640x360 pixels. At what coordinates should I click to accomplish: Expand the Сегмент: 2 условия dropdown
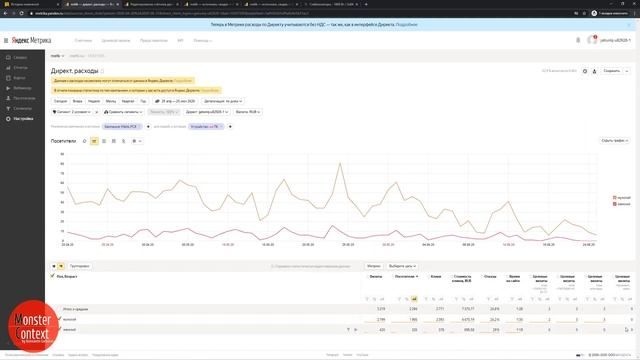click(72, 112)
